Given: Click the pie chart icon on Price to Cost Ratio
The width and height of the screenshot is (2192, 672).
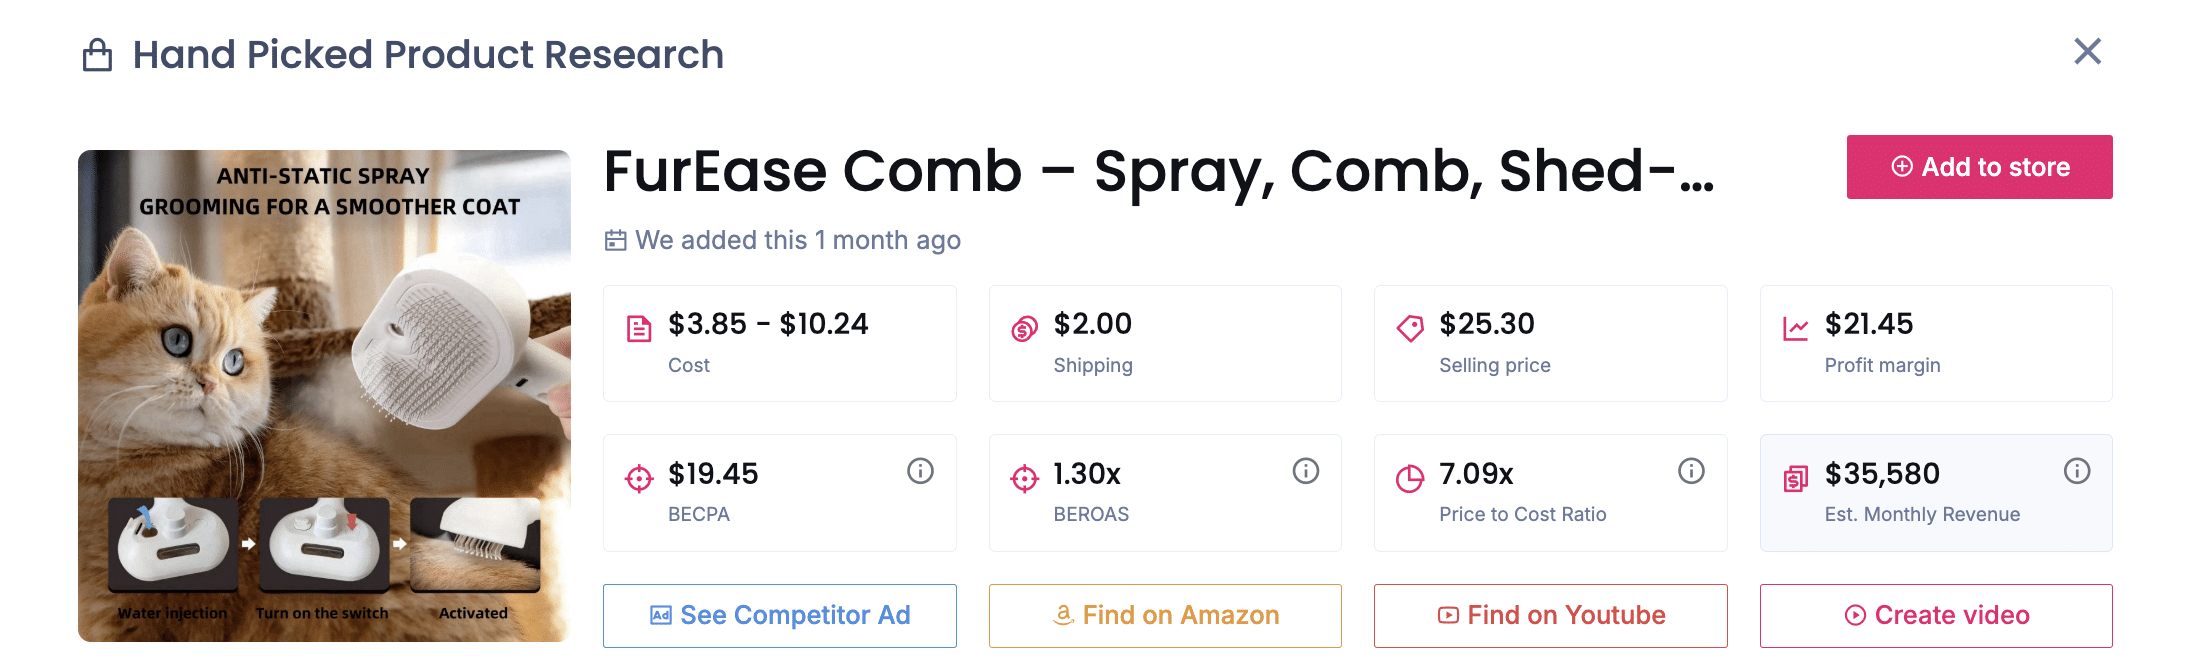Looking at the screenshot, I should [x=1409, y=477].
